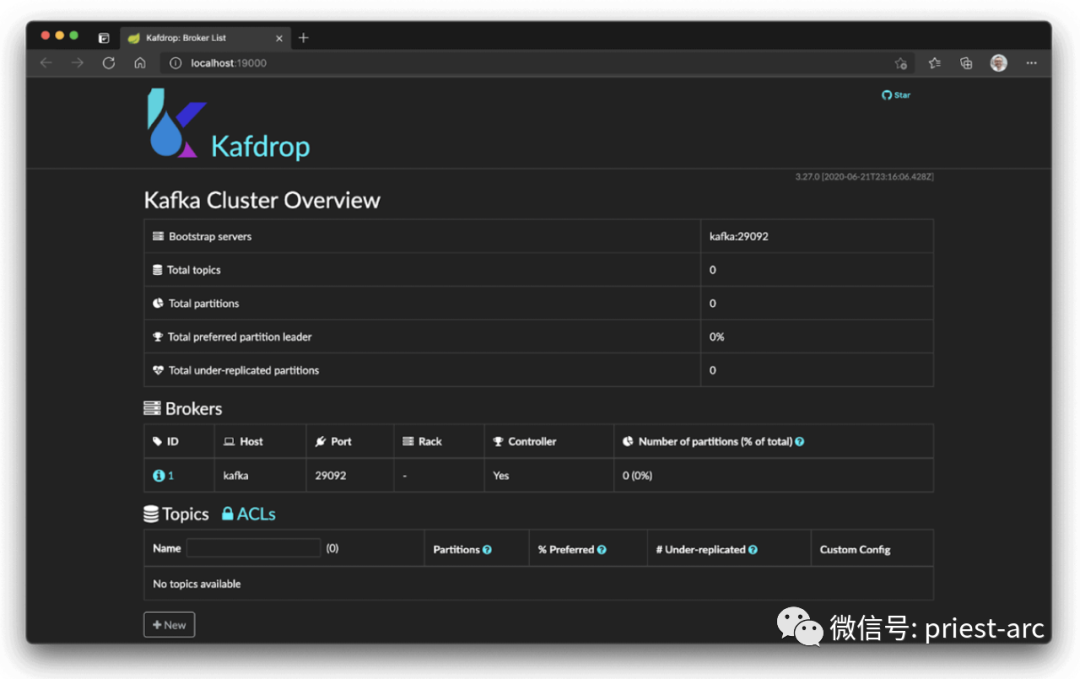The width and height of the screenshot is (1080, 679).
Task: Create a topic with the New button
Action: point(169,625)
